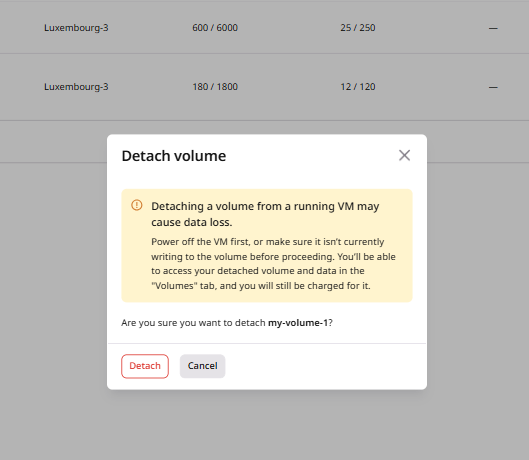Click the Detach volume dialog title

(174, 156)
